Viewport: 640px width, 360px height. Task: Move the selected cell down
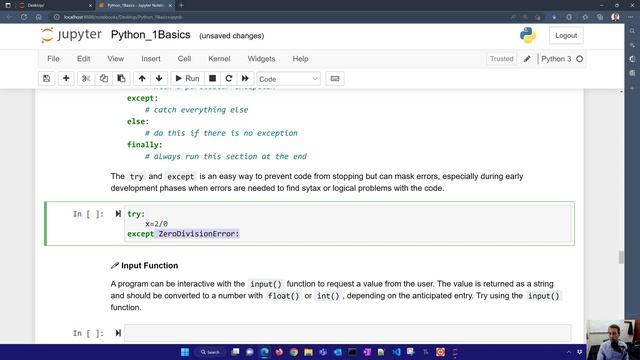(159, 78)
